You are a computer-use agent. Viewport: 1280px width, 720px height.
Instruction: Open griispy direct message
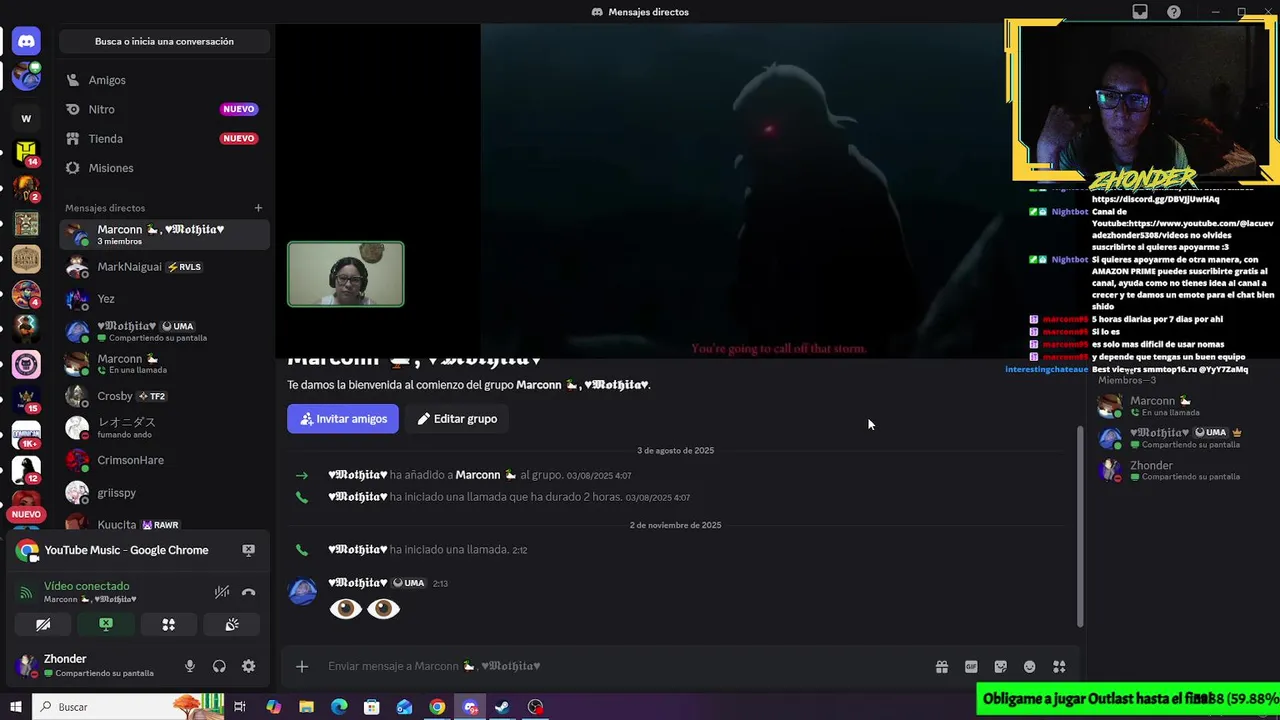pyautogui.click(x=164, y=493)
